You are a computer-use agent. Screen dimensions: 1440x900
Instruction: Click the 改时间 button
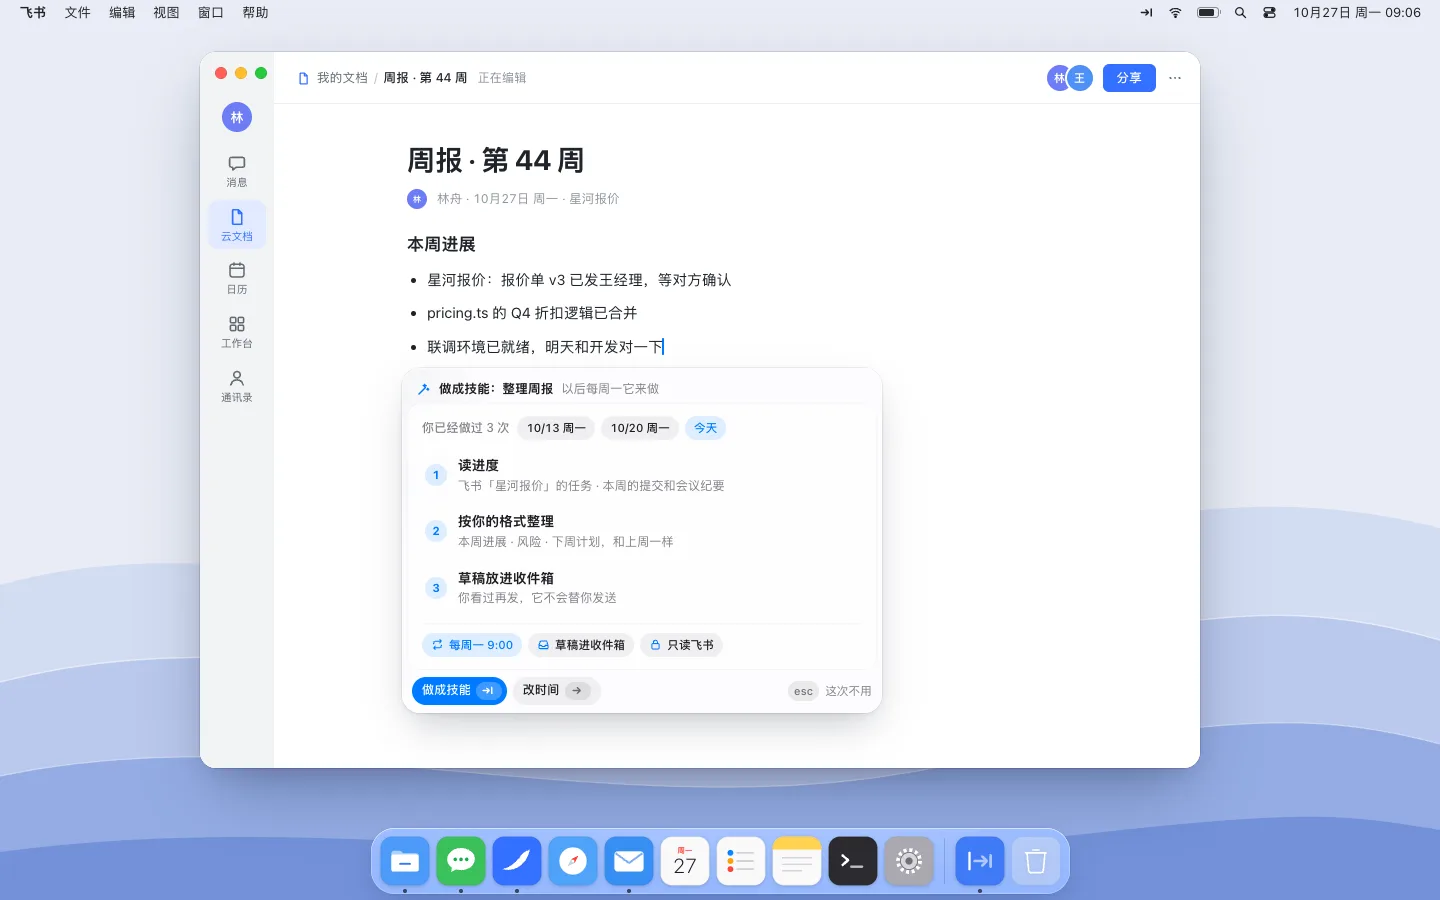coord(556,690)
